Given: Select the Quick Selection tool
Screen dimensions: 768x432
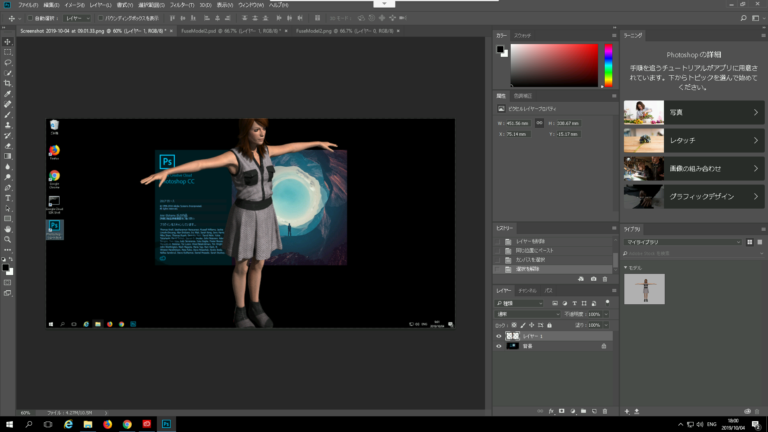Looking at the screenshot, I should pyautogui.click(x=8, y=73).
